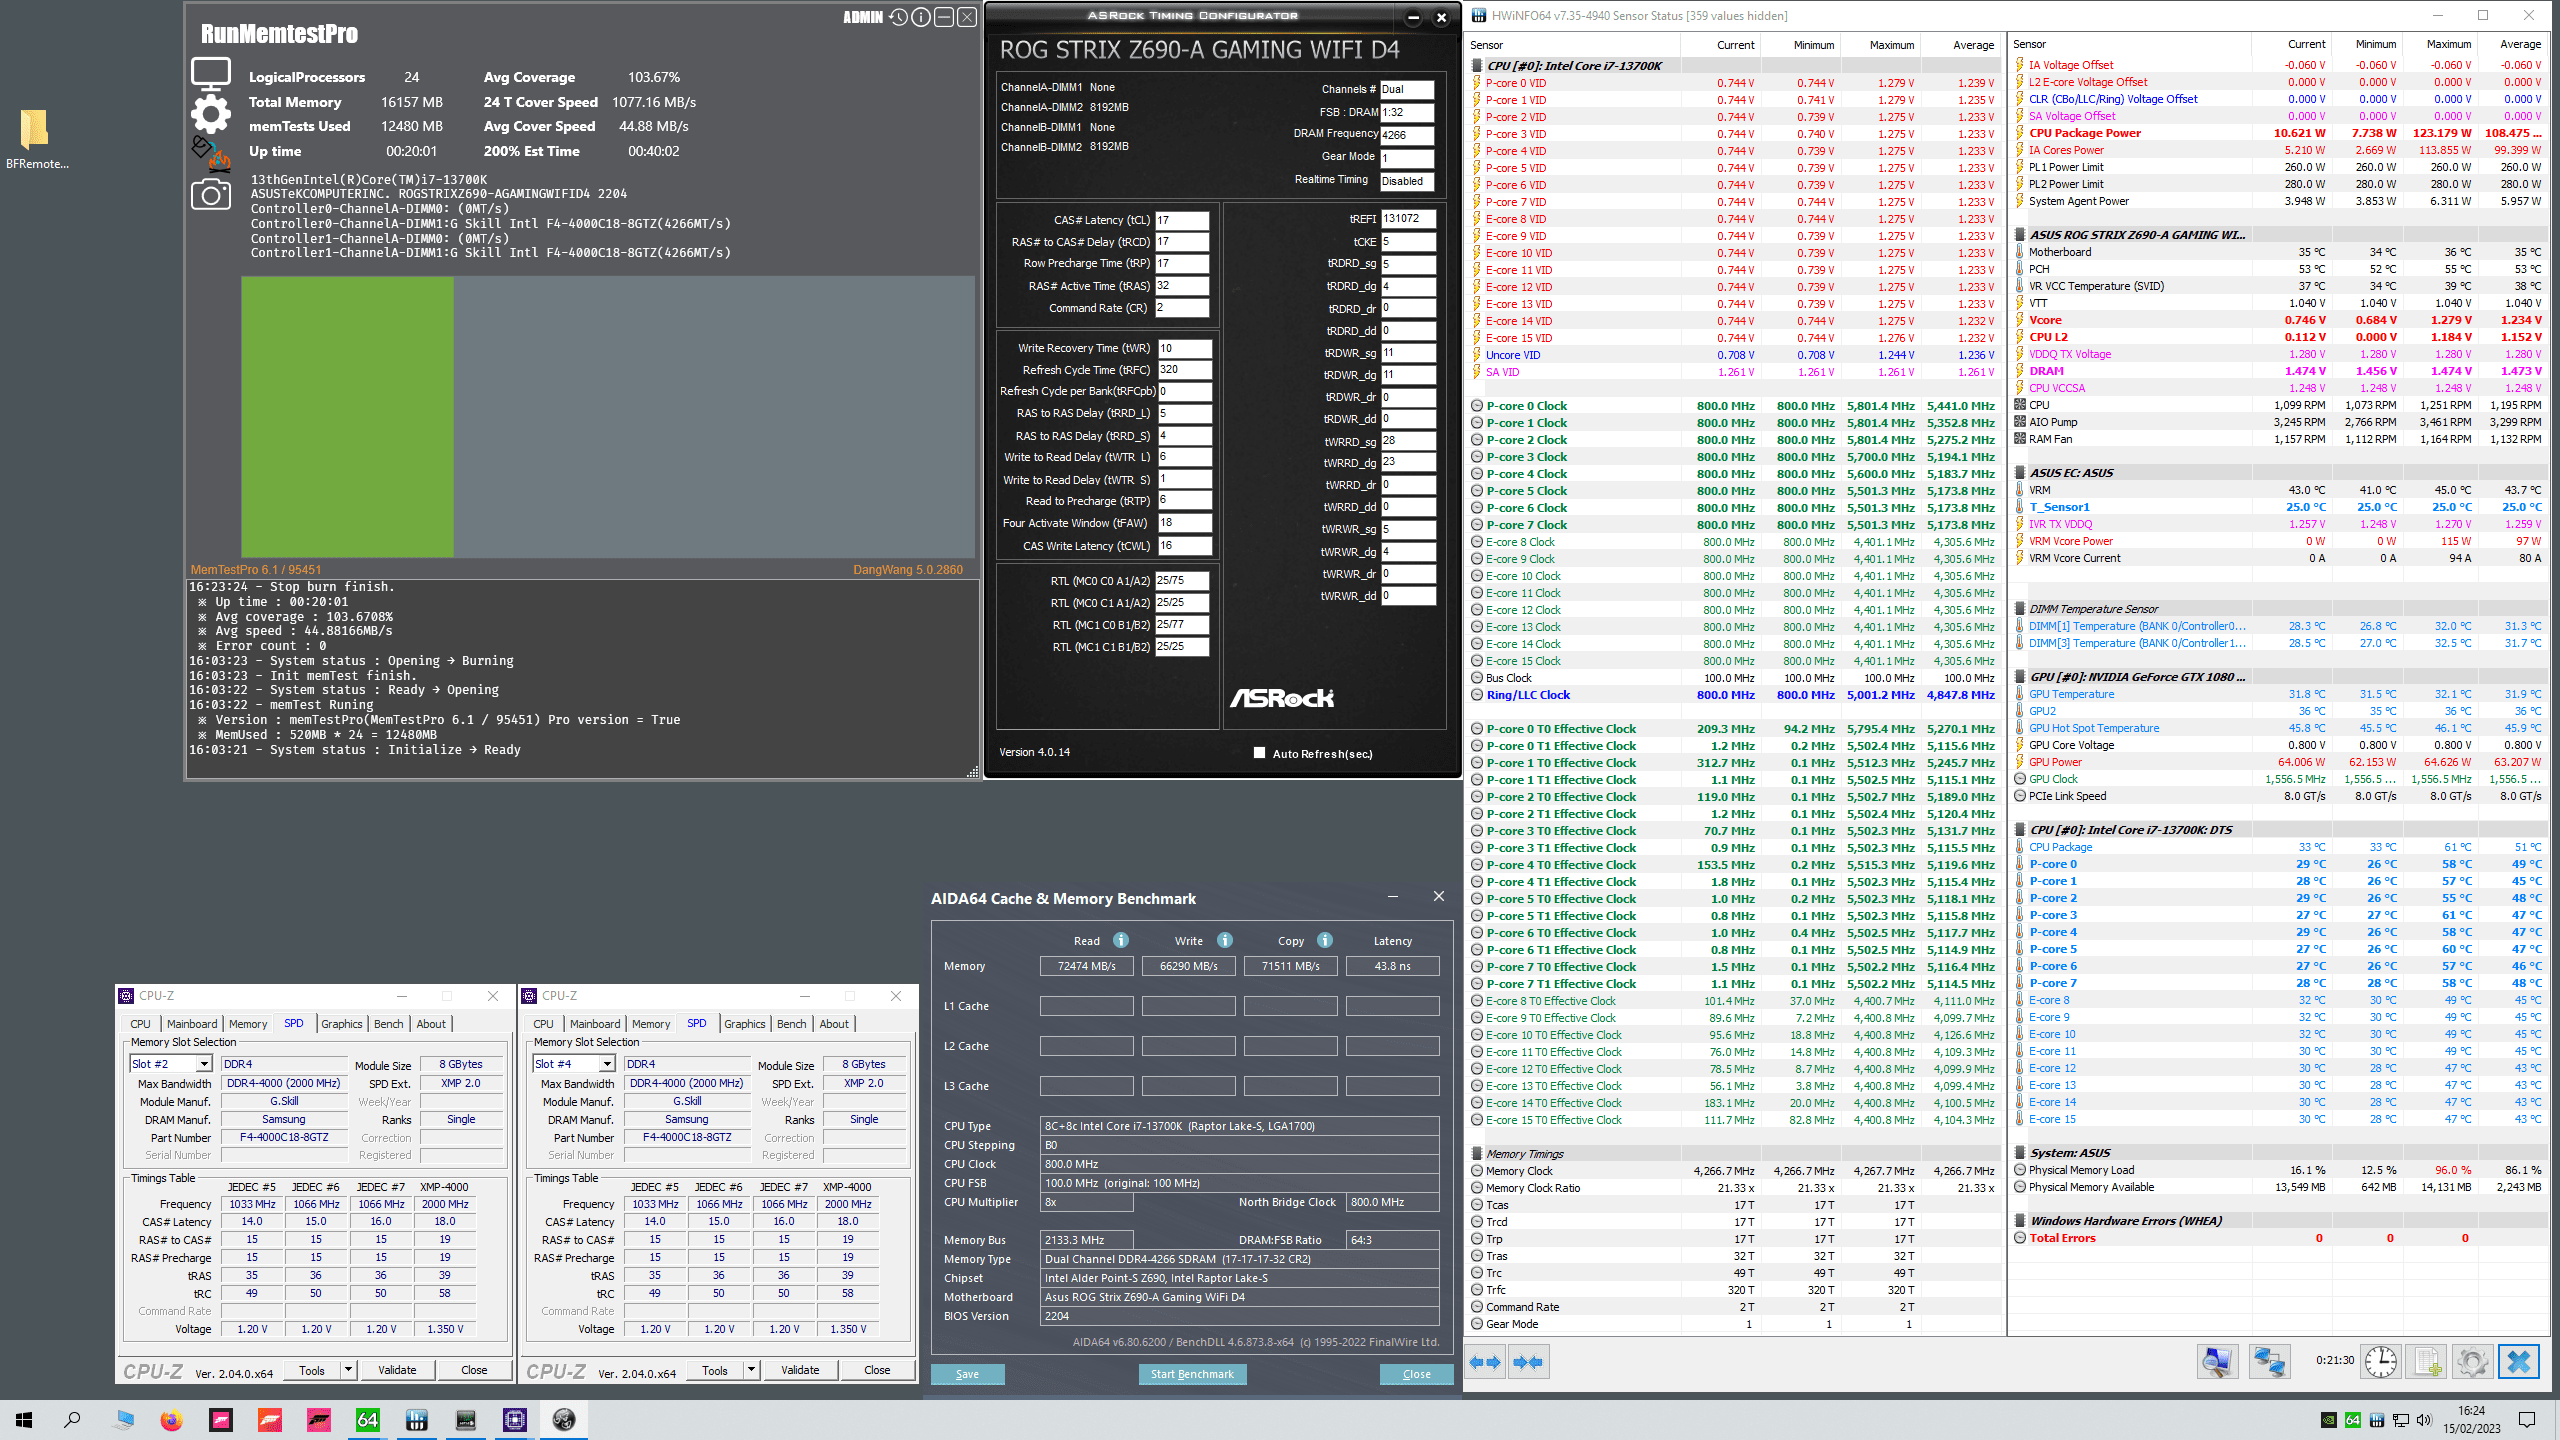
Task: Click HWiNFO expand columns arrows icon
Action: (x=1485, y=1362)
